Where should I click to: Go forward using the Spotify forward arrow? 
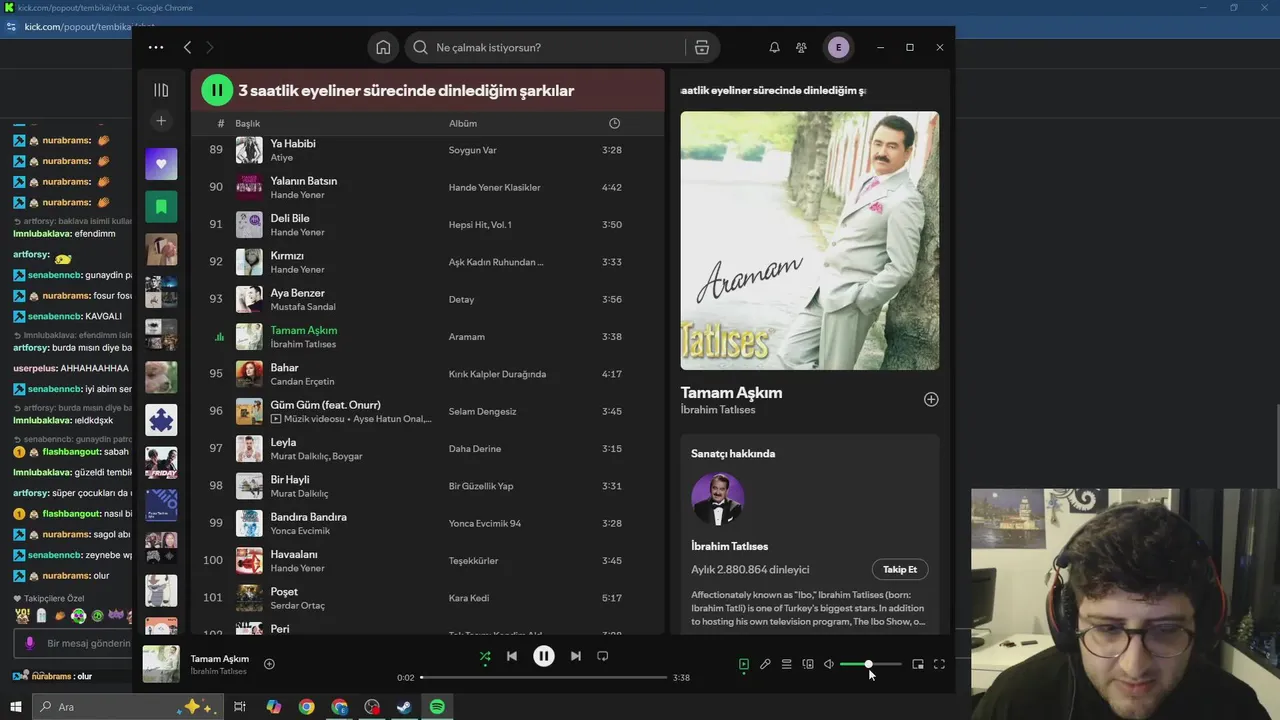[209, 47]
